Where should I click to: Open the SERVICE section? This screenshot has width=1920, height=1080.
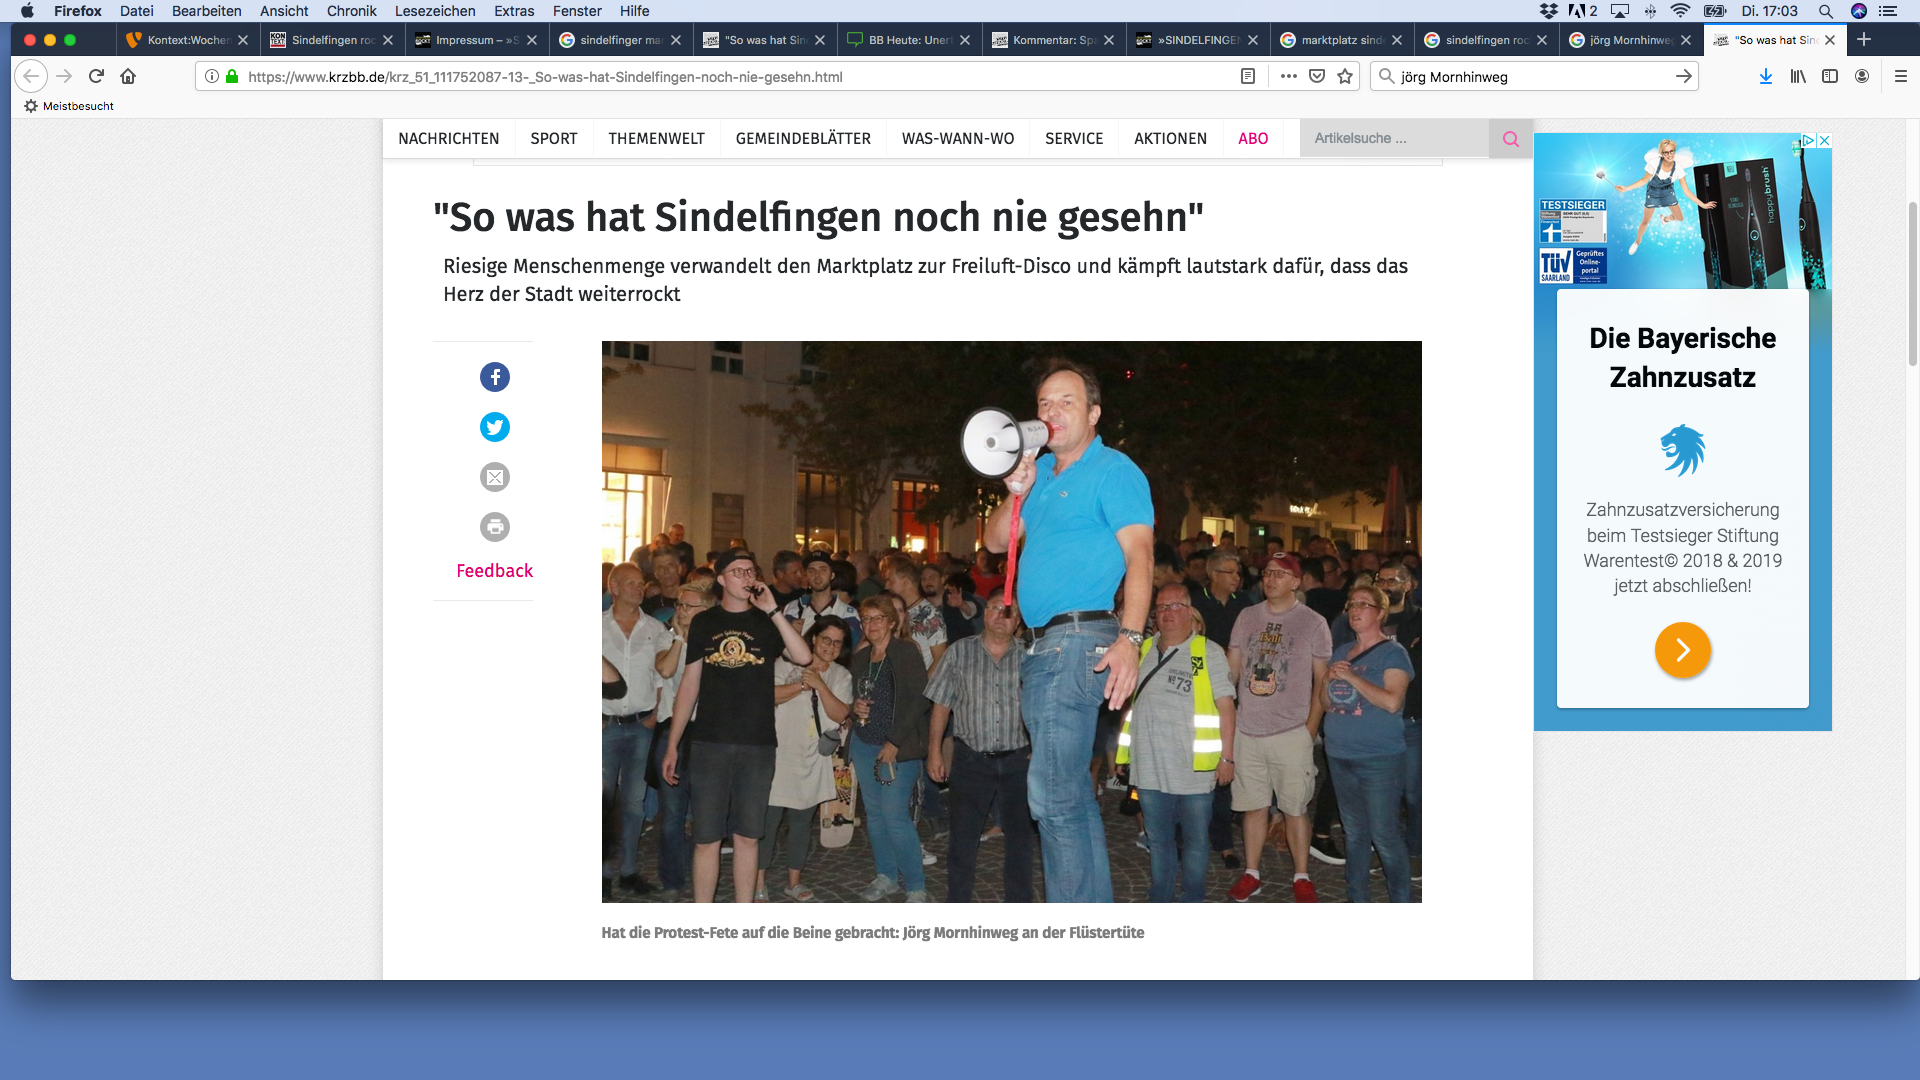1074,139
